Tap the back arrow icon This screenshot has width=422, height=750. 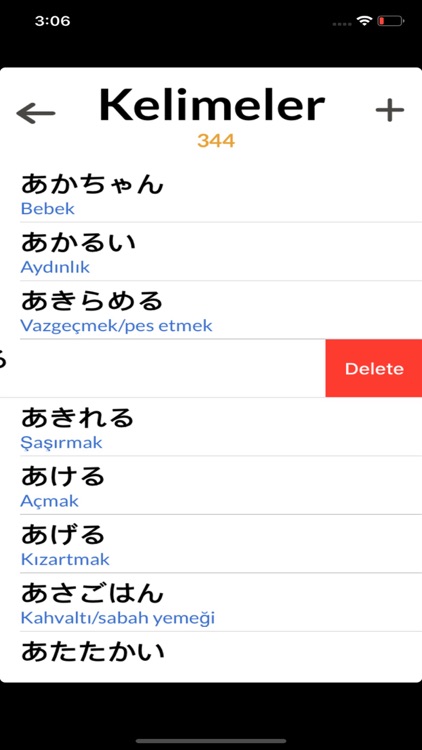click(36, 114)
